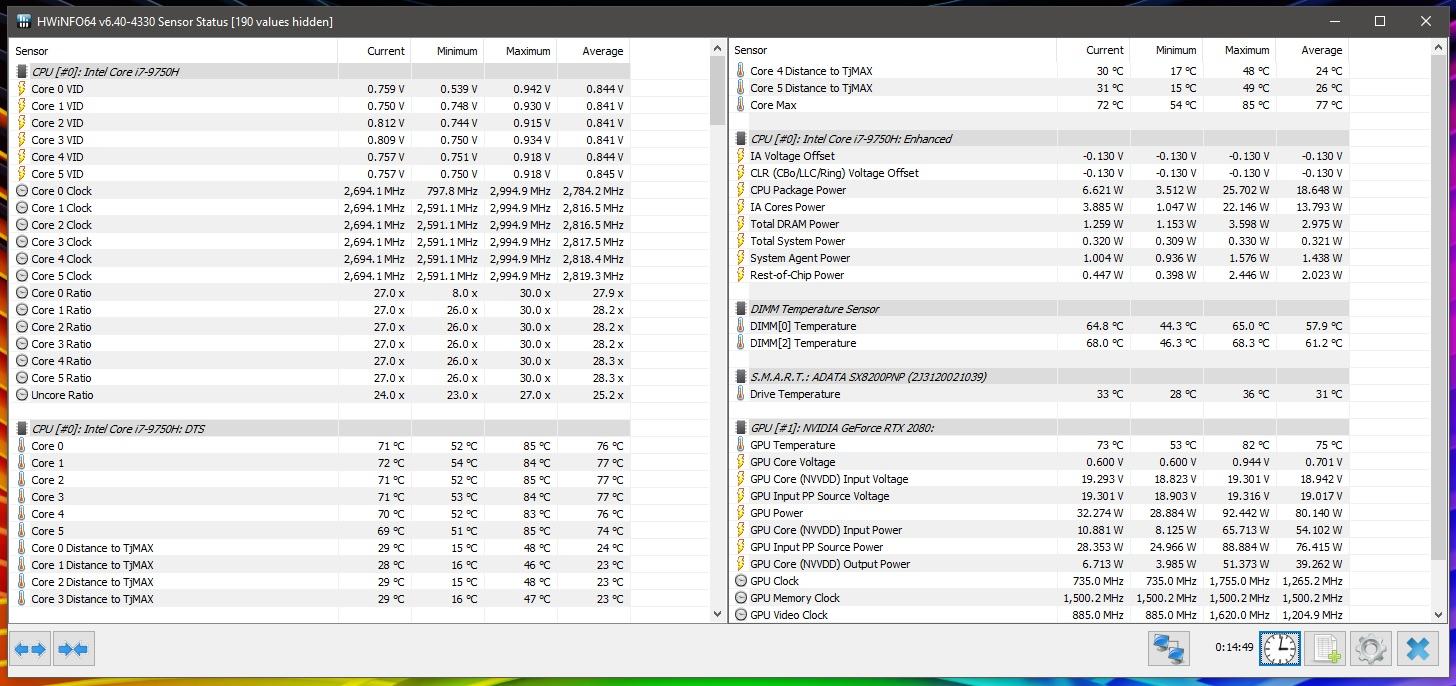The height and width of the screenshot is (686, 1456).
Task: Click right pane Maximum column header
Action: (x=1238, y=50)
